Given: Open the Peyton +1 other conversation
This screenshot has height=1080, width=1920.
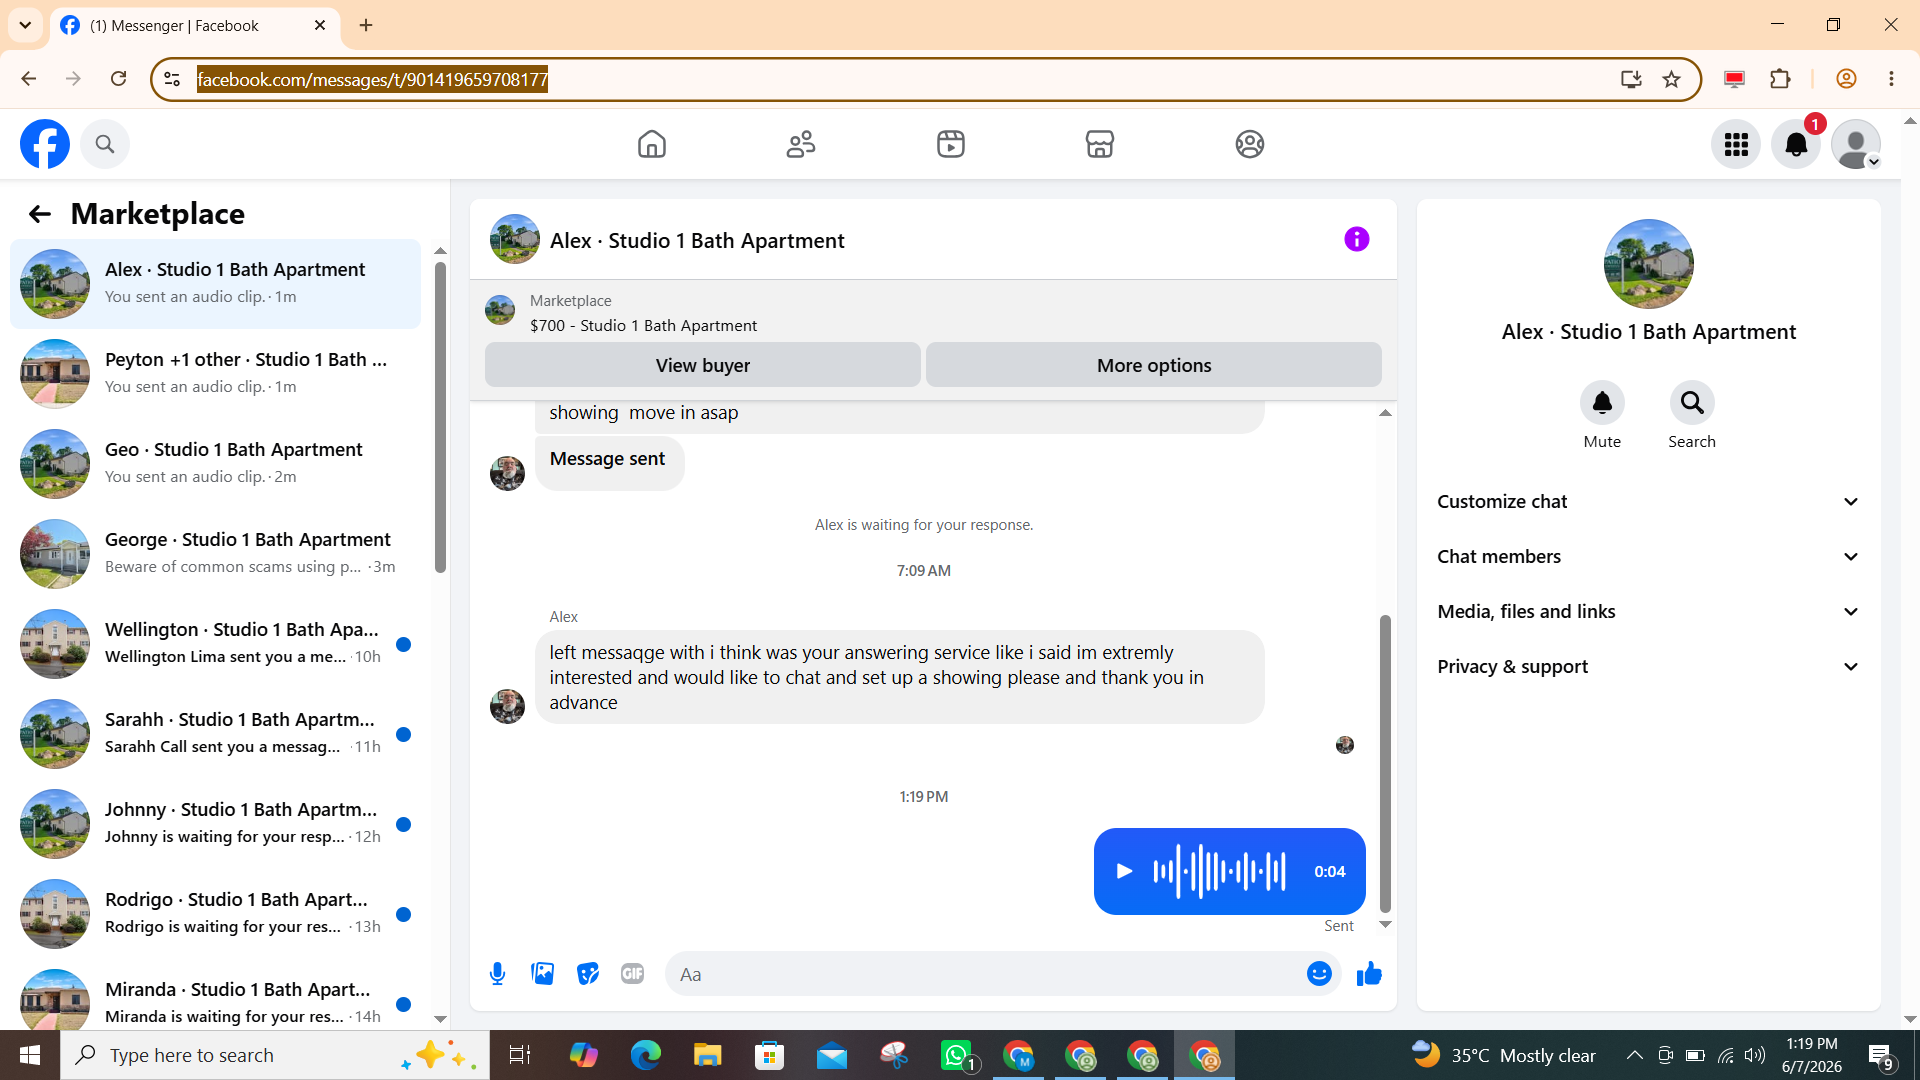Looking at the screenshot, I should (215, 373).
